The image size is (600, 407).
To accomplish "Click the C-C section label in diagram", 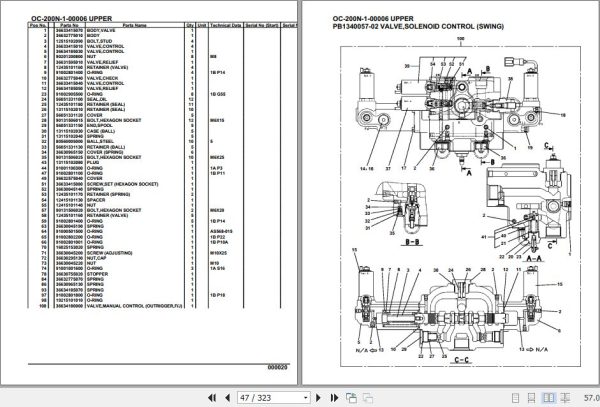I will coord(461,360).
